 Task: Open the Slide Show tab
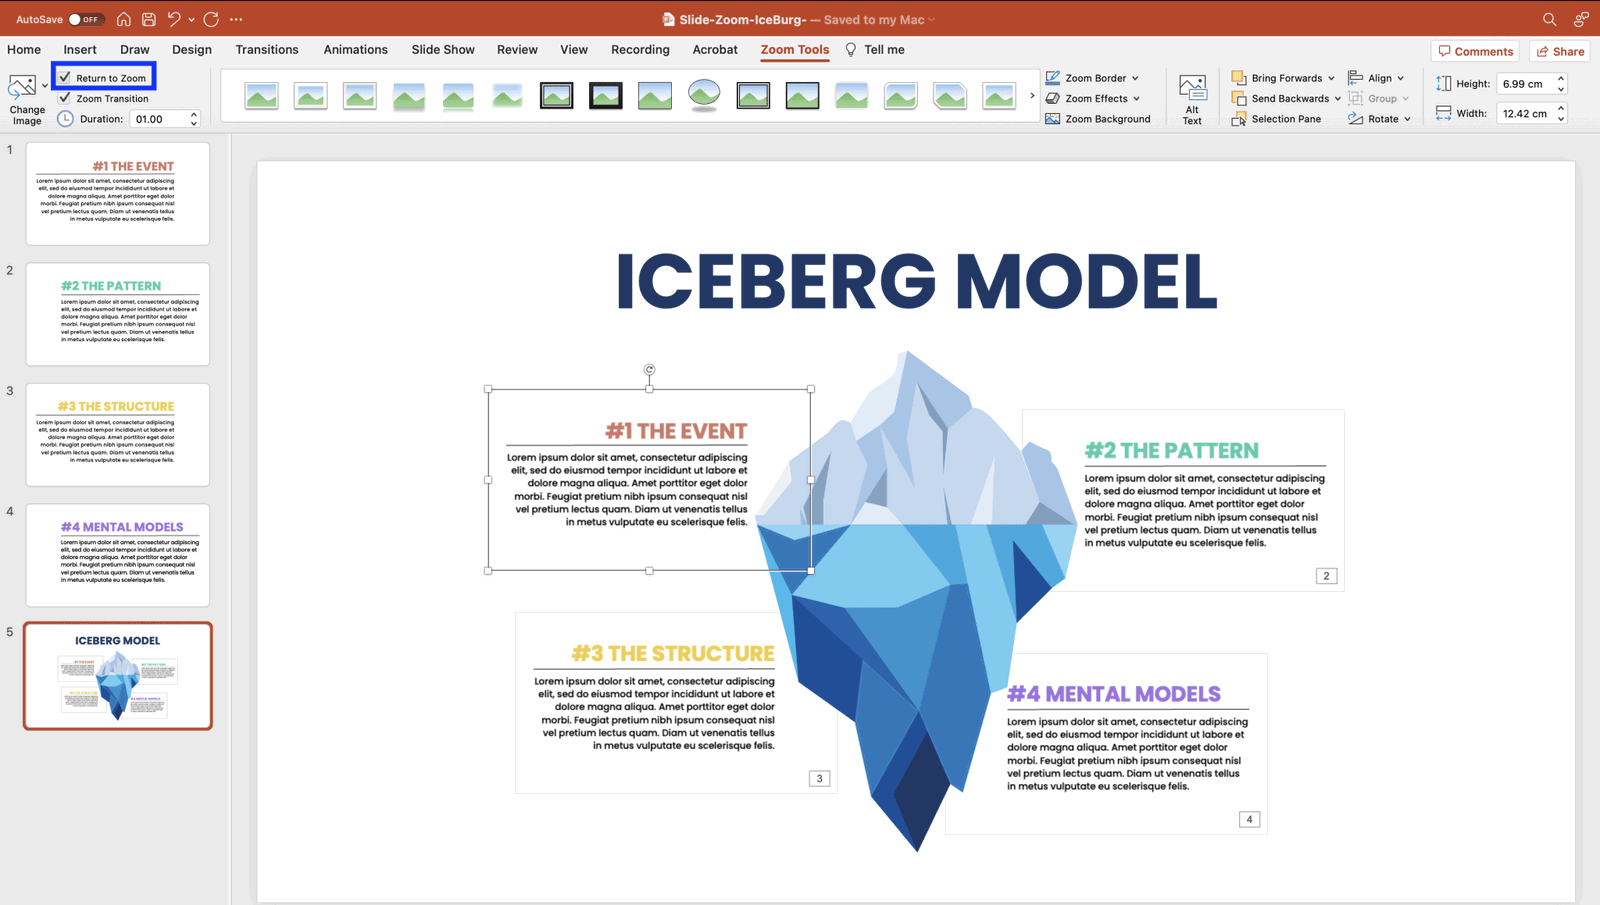click(443, 49)
